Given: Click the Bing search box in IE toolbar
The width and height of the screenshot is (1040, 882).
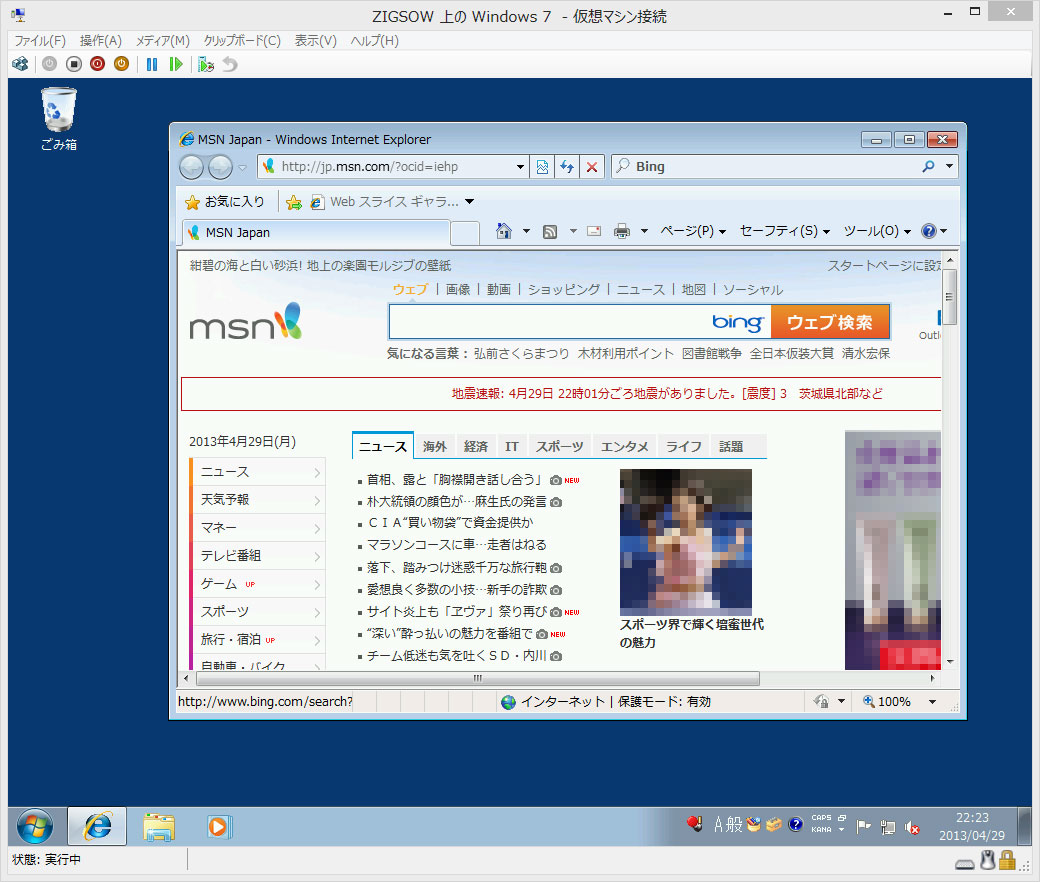Looking at the screenshot, I should coord(763,166).
